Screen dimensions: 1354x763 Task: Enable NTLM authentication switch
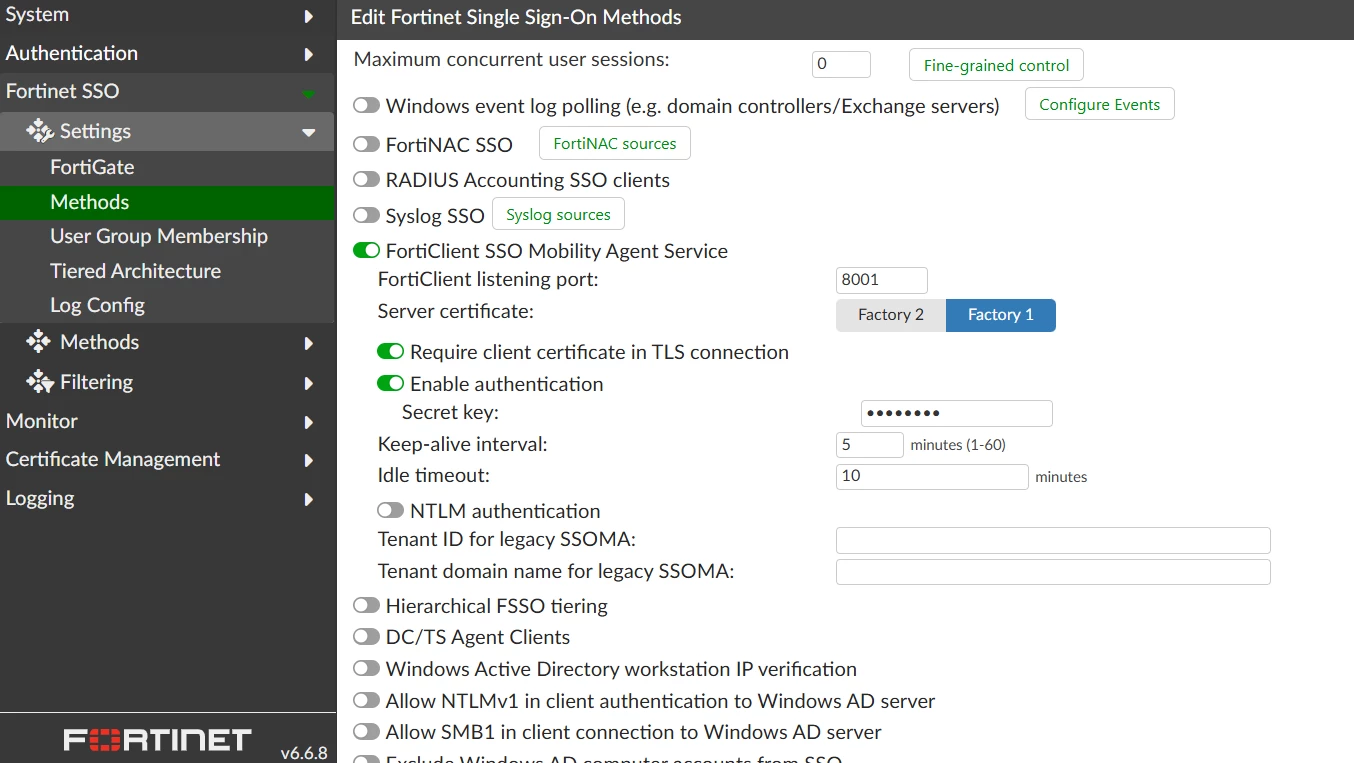pyautogui.click(x=390, y=511)
